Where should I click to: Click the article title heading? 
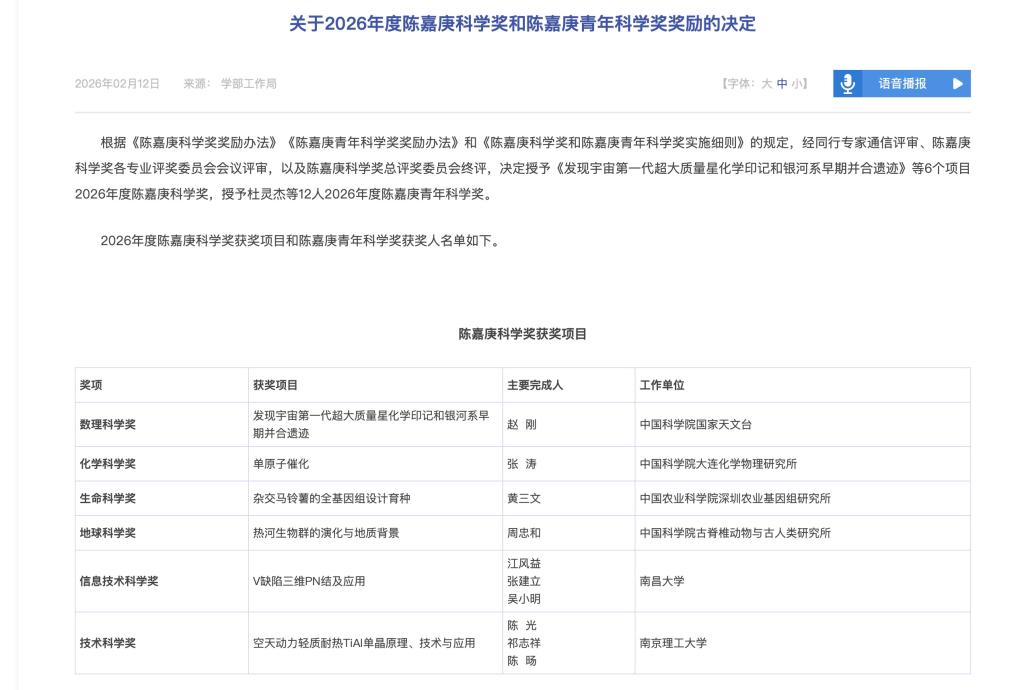(522, 24)
